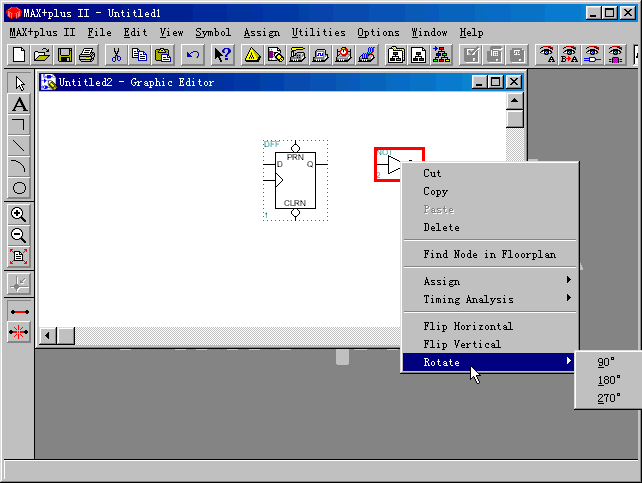Open the Utilities menu in menu bar
This screenshot has width=642, height=483.
[x=318, y=32]
